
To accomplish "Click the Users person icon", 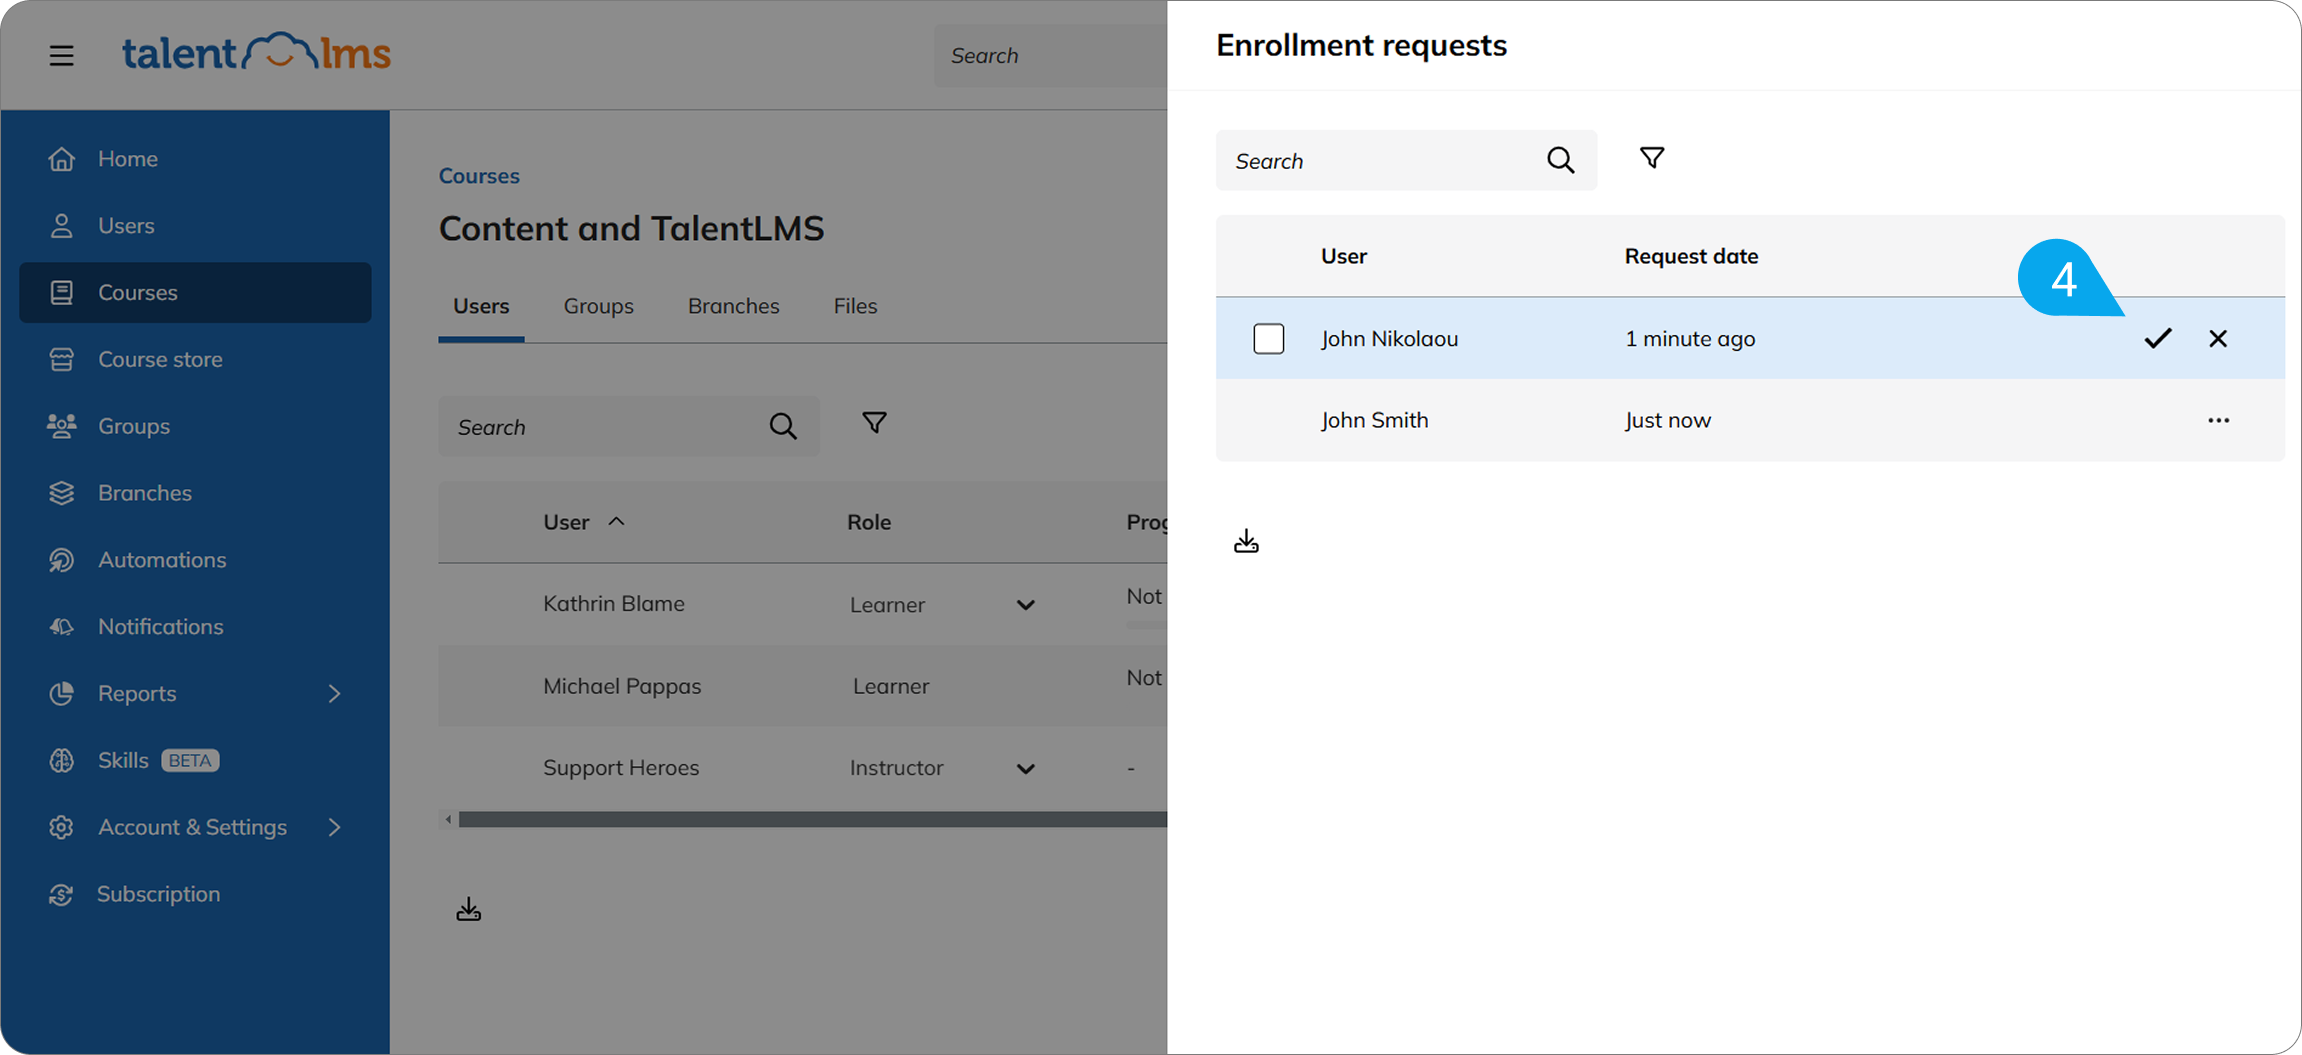I will 61,226.
